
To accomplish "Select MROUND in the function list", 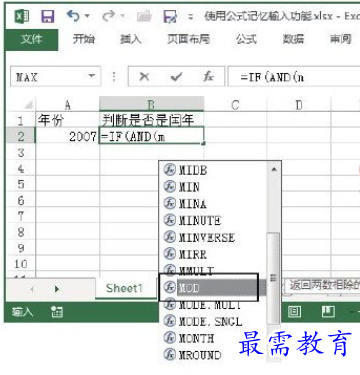I will point(213,355).
